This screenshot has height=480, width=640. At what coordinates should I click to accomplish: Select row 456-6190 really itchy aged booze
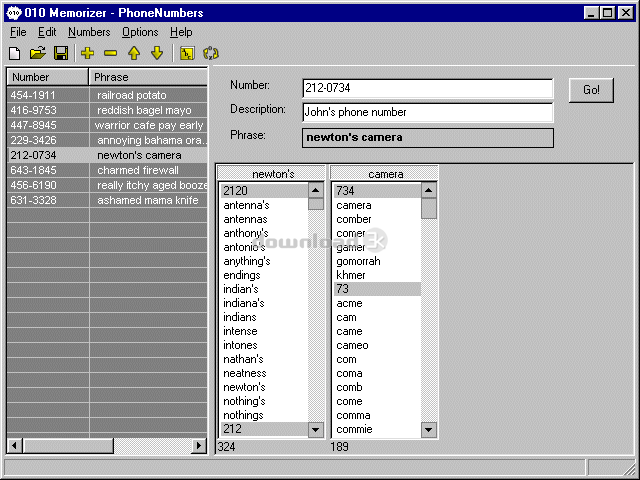coord(107,185)
